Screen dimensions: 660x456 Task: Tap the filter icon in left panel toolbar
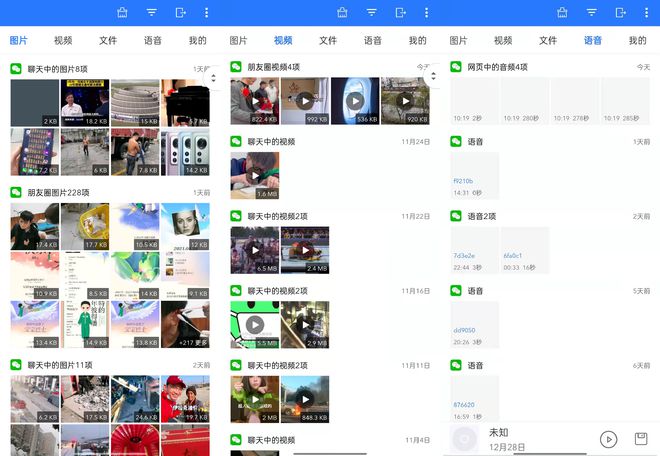pos(152,13)
